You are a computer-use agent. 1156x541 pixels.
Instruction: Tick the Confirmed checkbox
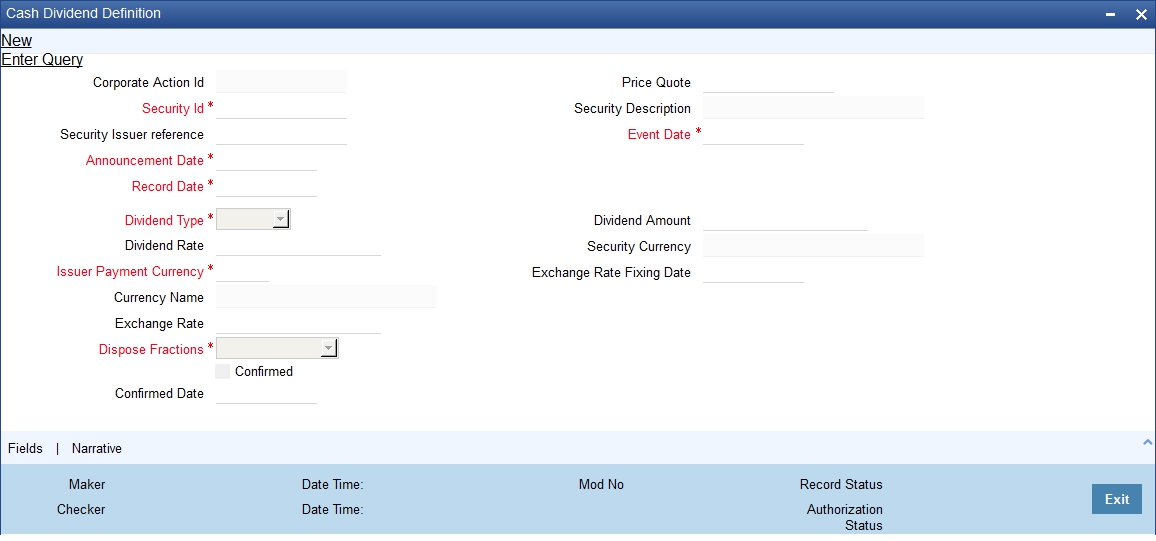point(223,371)
